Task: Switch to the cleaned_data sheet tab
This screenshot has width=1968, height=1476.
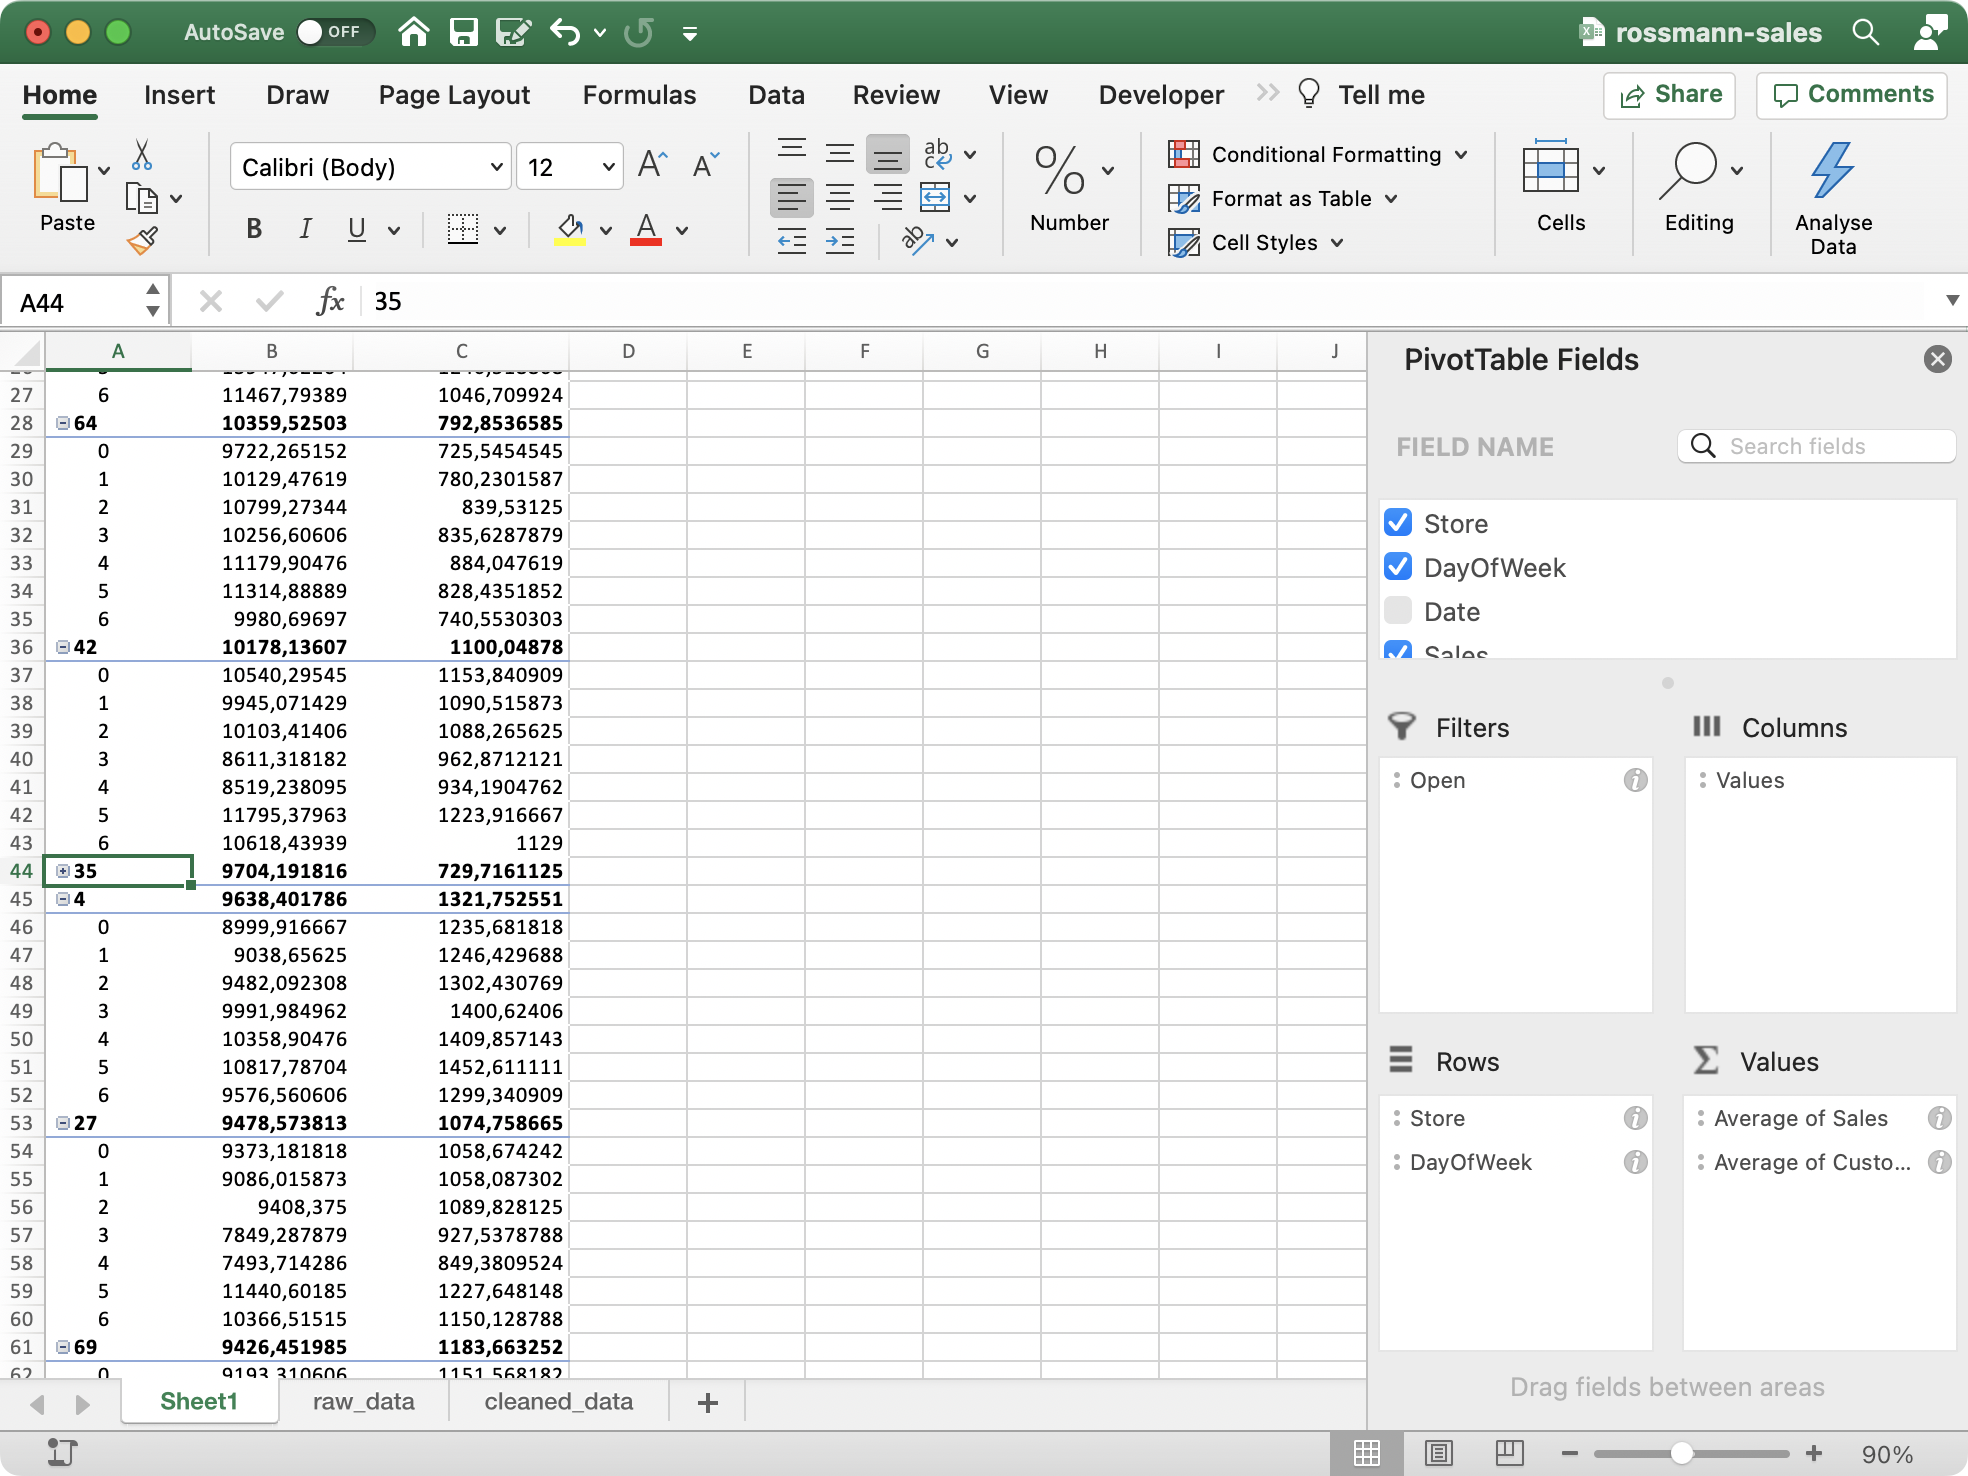Action: point(558,1401)
